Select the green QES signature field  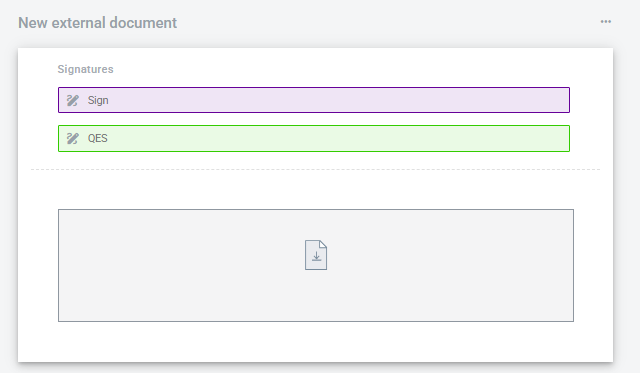(x=314, y=138)
